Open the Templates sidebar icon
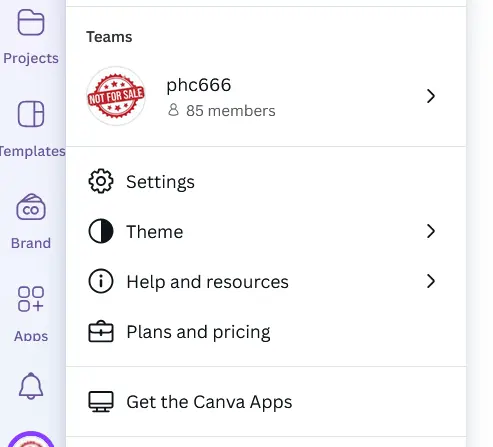This screenshot has width=493, height=447. (31, 114)
